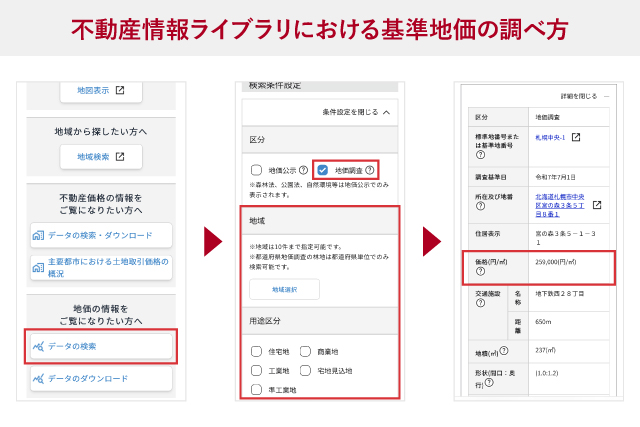The width and height of the screenshot is (640, 427).
Task: Click the chart icon on データの検索
Action: [x=38, y=347]
